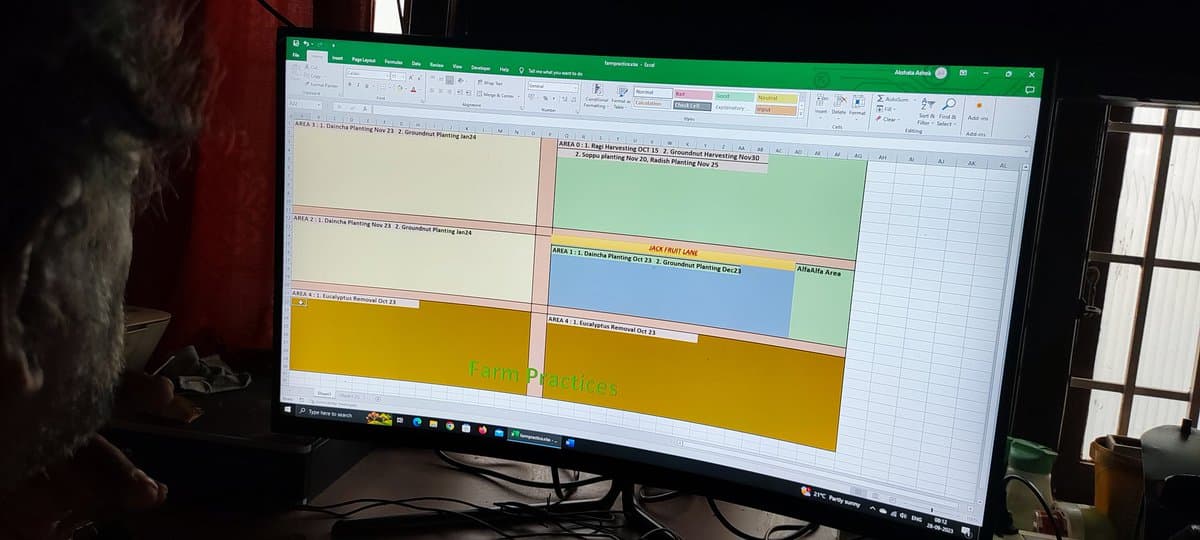Click the Name Box
Viewport: 1200px width, 540px height.
[x=304, y=105]
